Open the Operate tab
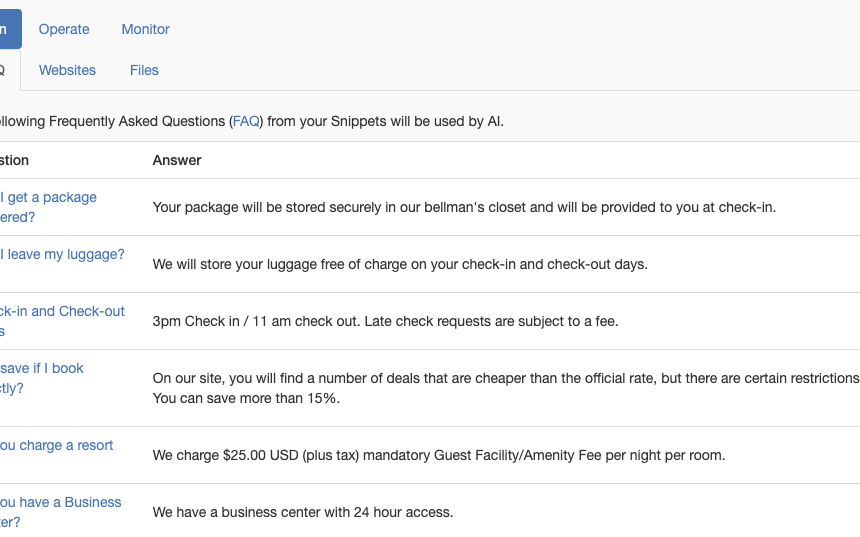The height and width of the screenshot is (537, 860). (x=64, y=29)
